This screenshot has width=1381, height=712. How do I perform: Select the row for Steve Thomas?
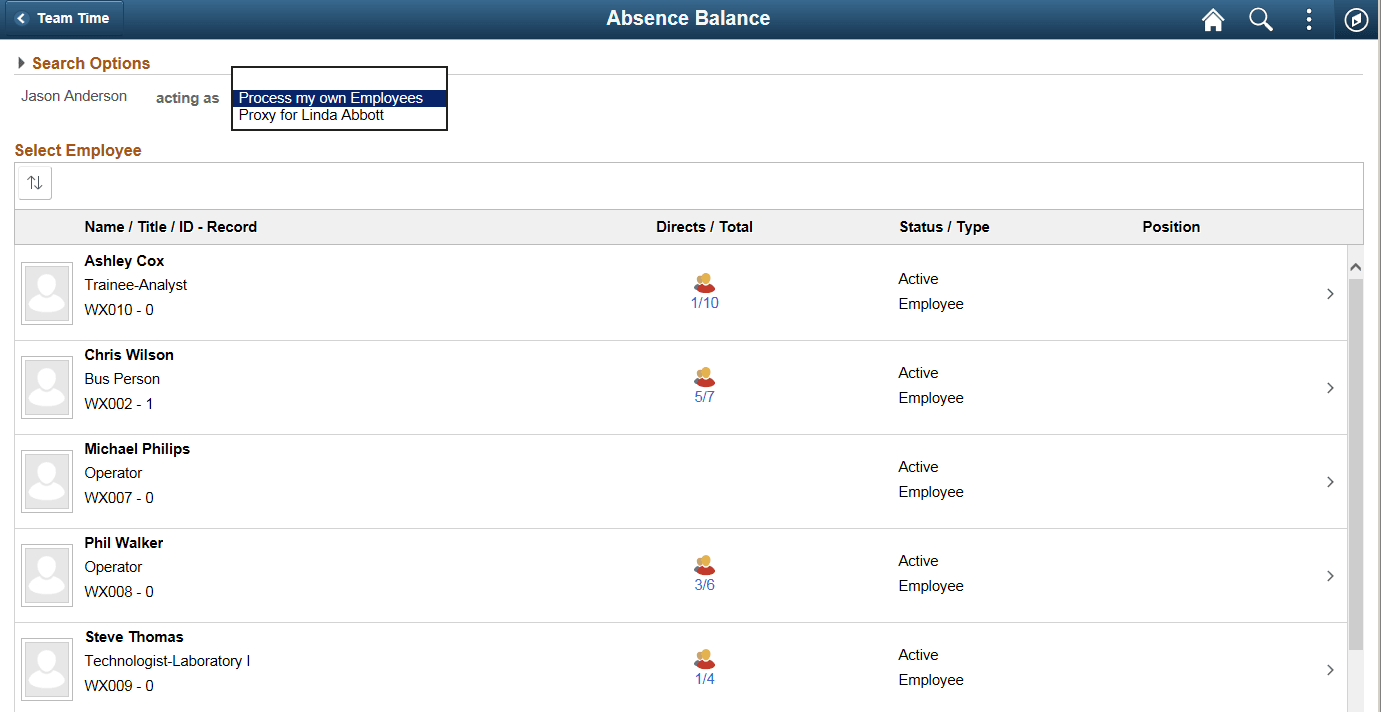[600, 660]
